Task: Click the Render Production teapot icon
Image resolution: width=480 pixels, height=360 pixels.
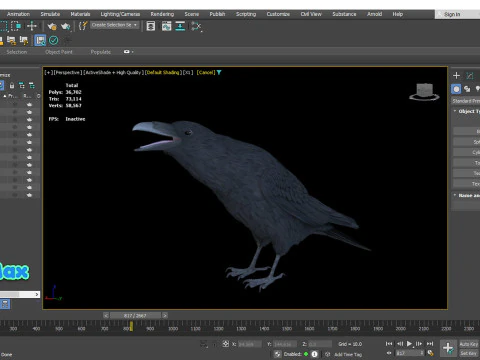Action: [66, 26]
